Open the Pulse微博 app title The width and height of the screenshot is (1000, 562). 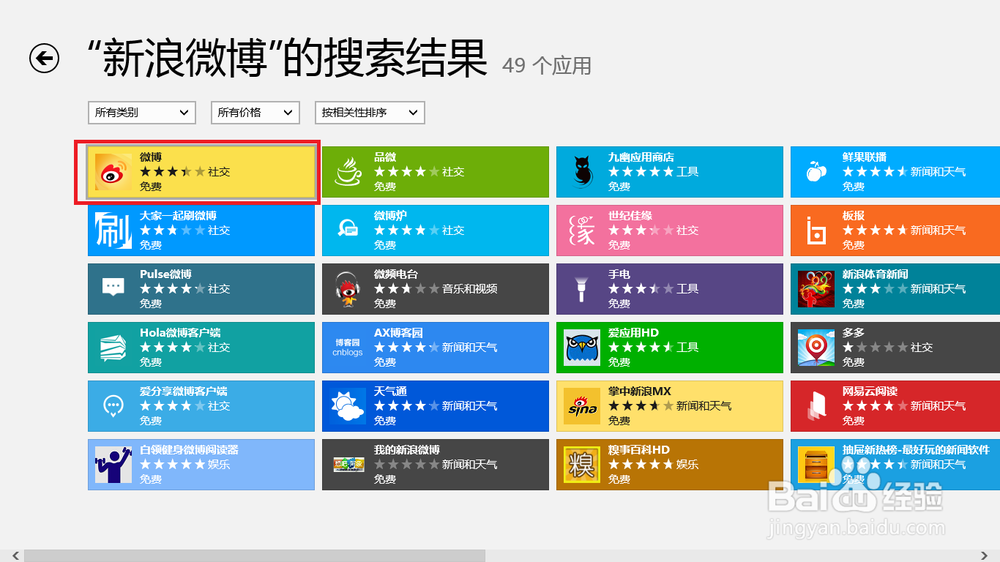point(165,274)
